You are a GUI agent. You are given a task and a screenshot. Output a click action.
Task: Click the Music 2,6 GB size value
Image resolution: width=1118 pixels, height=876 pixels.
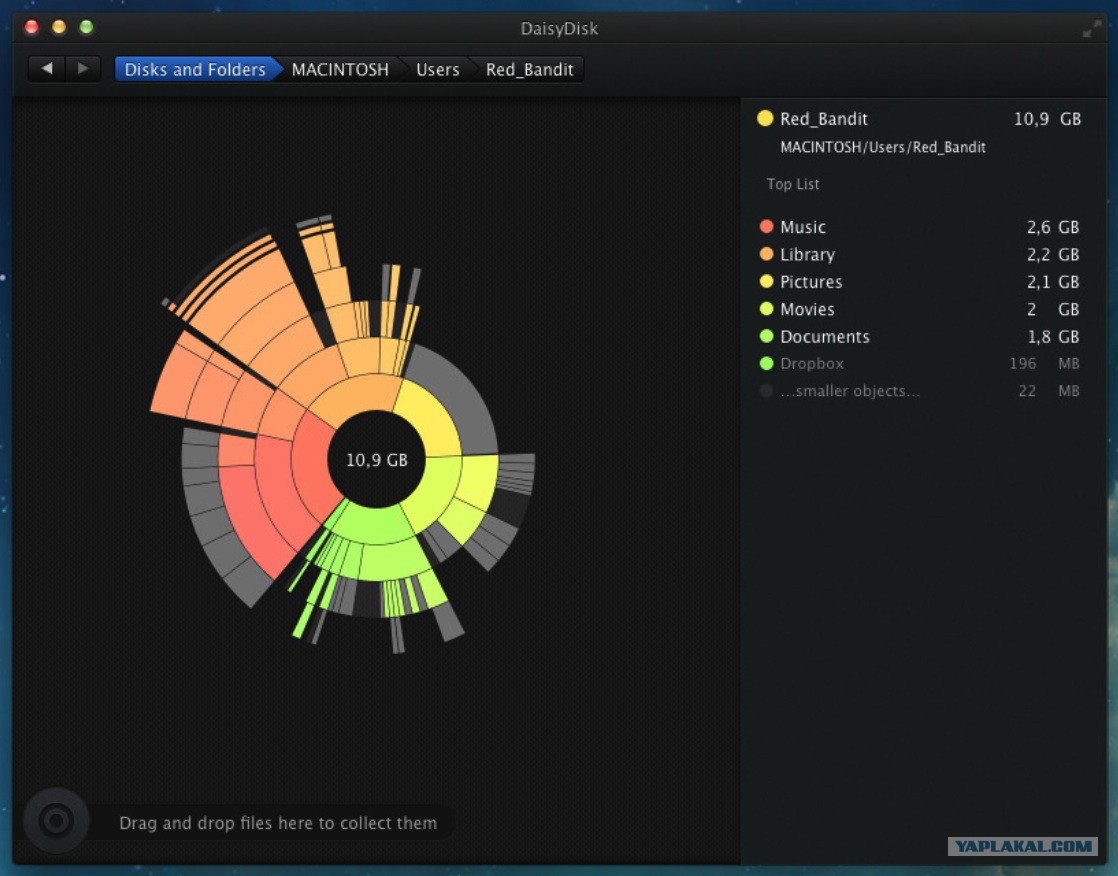coord(1052,227)
